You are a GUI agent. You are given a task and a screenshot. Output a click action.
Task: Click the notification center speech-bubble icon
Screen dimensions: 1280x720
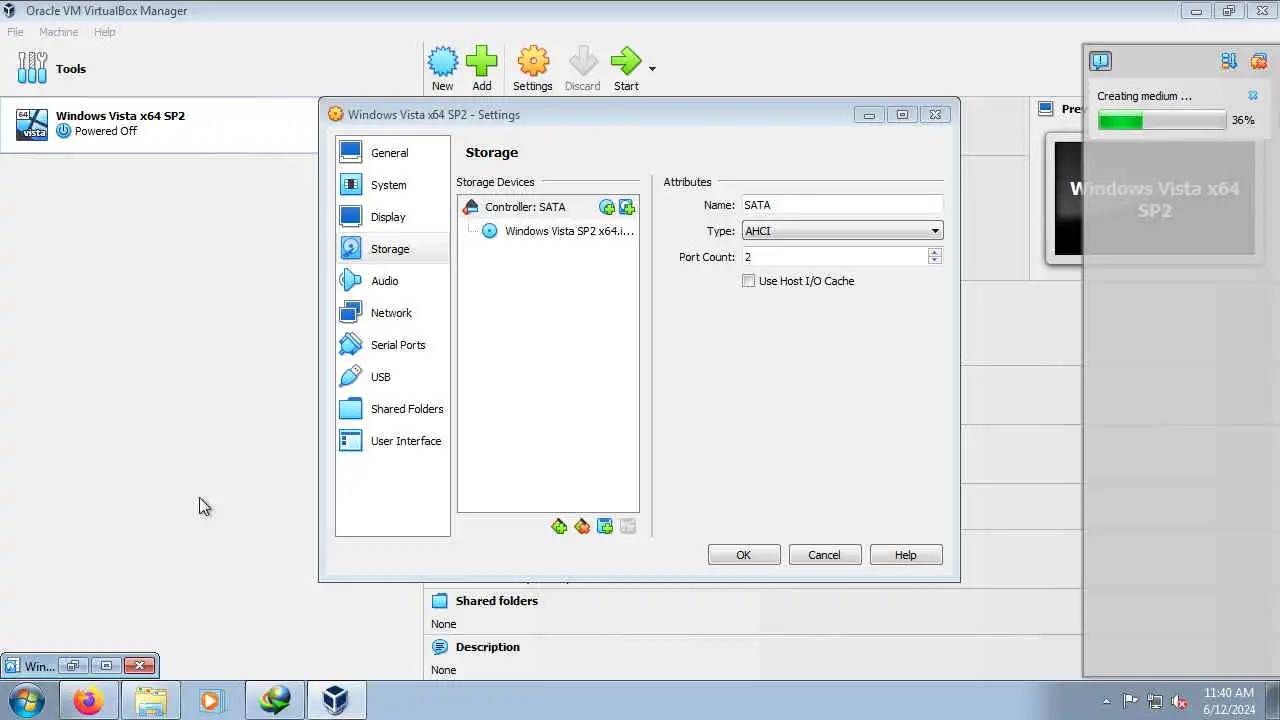coord(1100,61)
